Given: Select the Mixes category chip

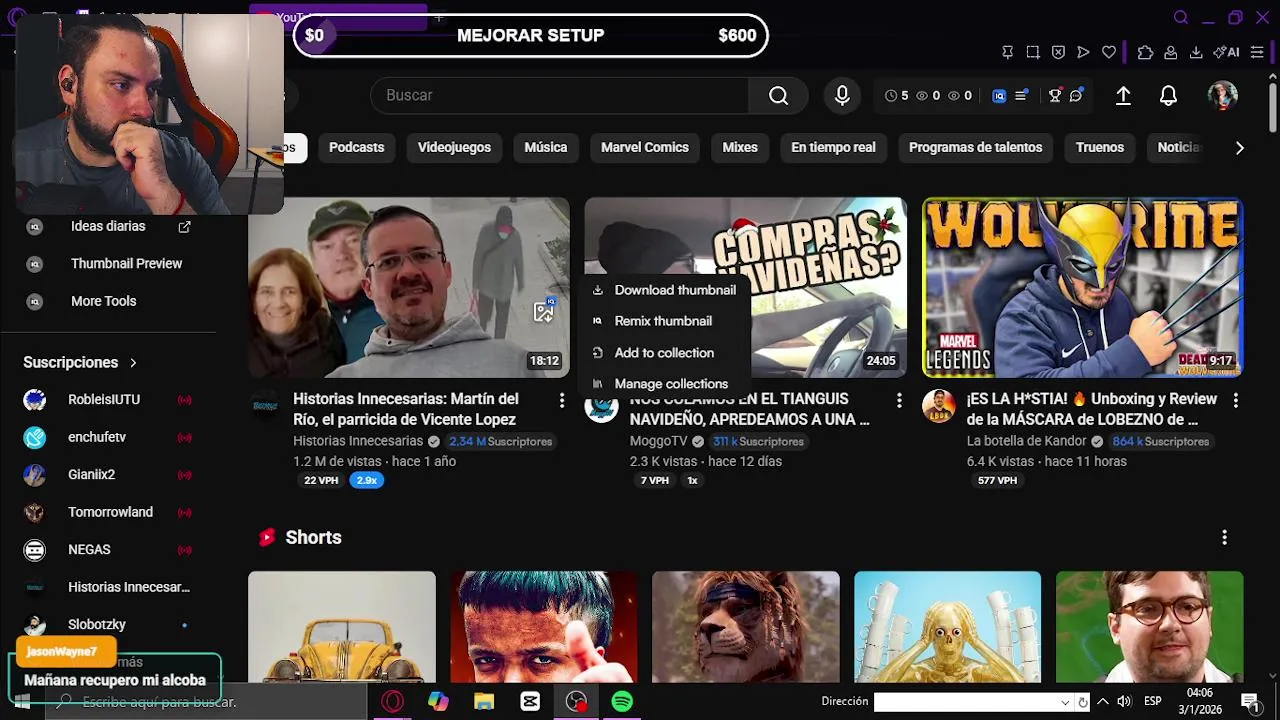Looking at the screenshot, I should click(740, 148).
